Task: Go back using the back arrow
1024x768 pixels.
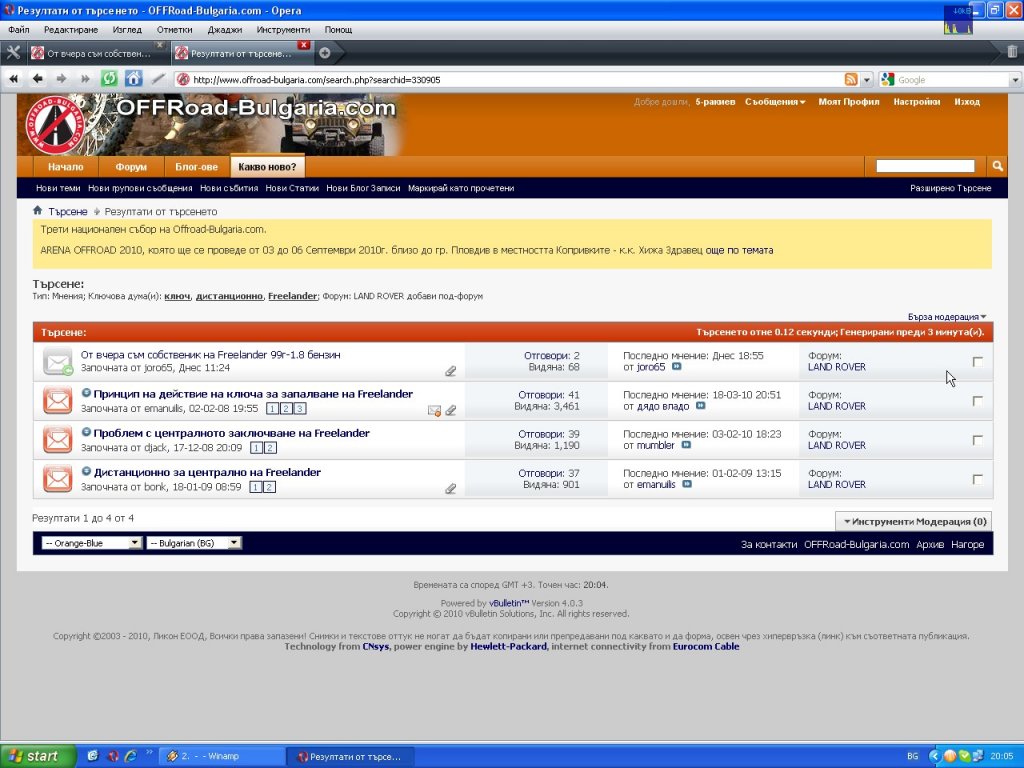Action: [x=37, y=79]
